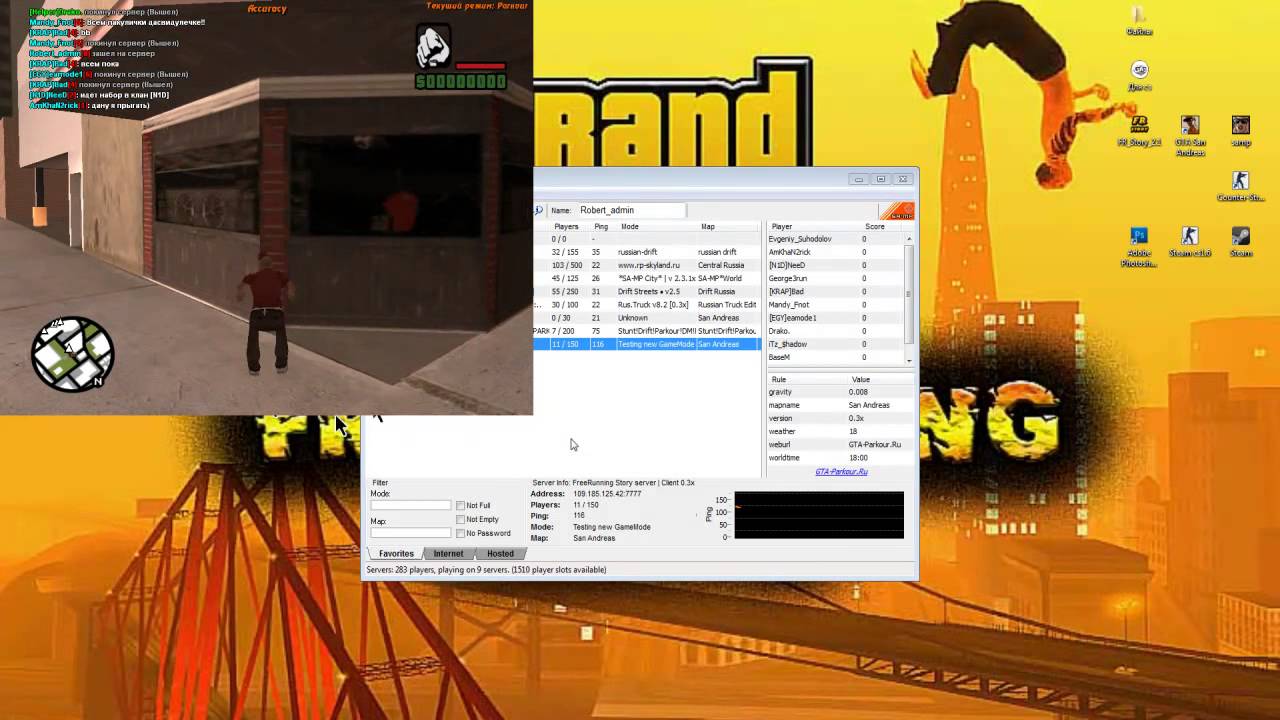Click the Rule column header
This screenshot has height=720, width=1280.
pyautogui.click(x=807, y=379)
